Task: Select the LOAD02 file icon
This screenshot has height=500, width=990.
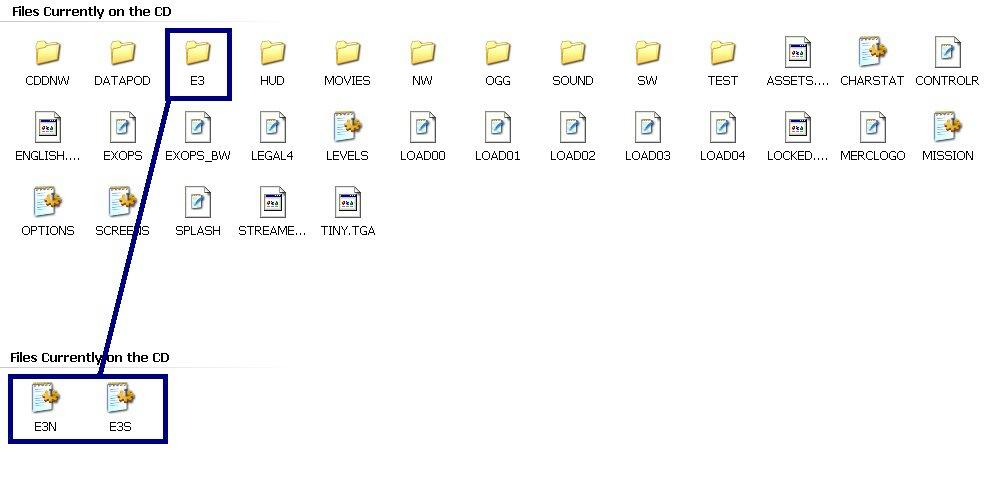Action: coord(573,127)
